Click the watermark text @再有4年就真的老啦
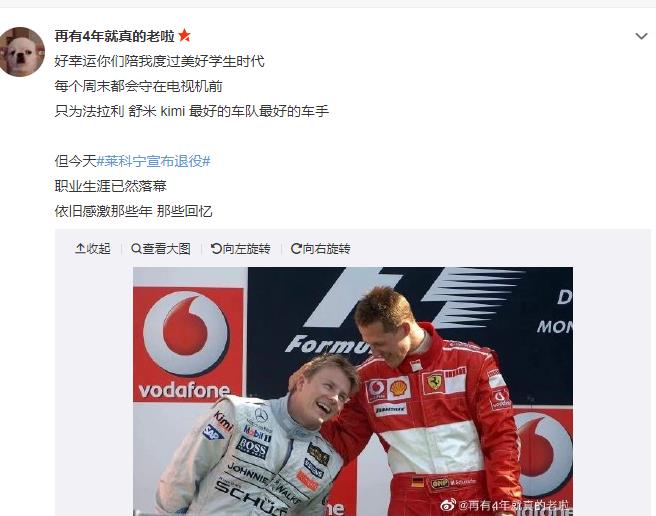 (x=514, y=506)
